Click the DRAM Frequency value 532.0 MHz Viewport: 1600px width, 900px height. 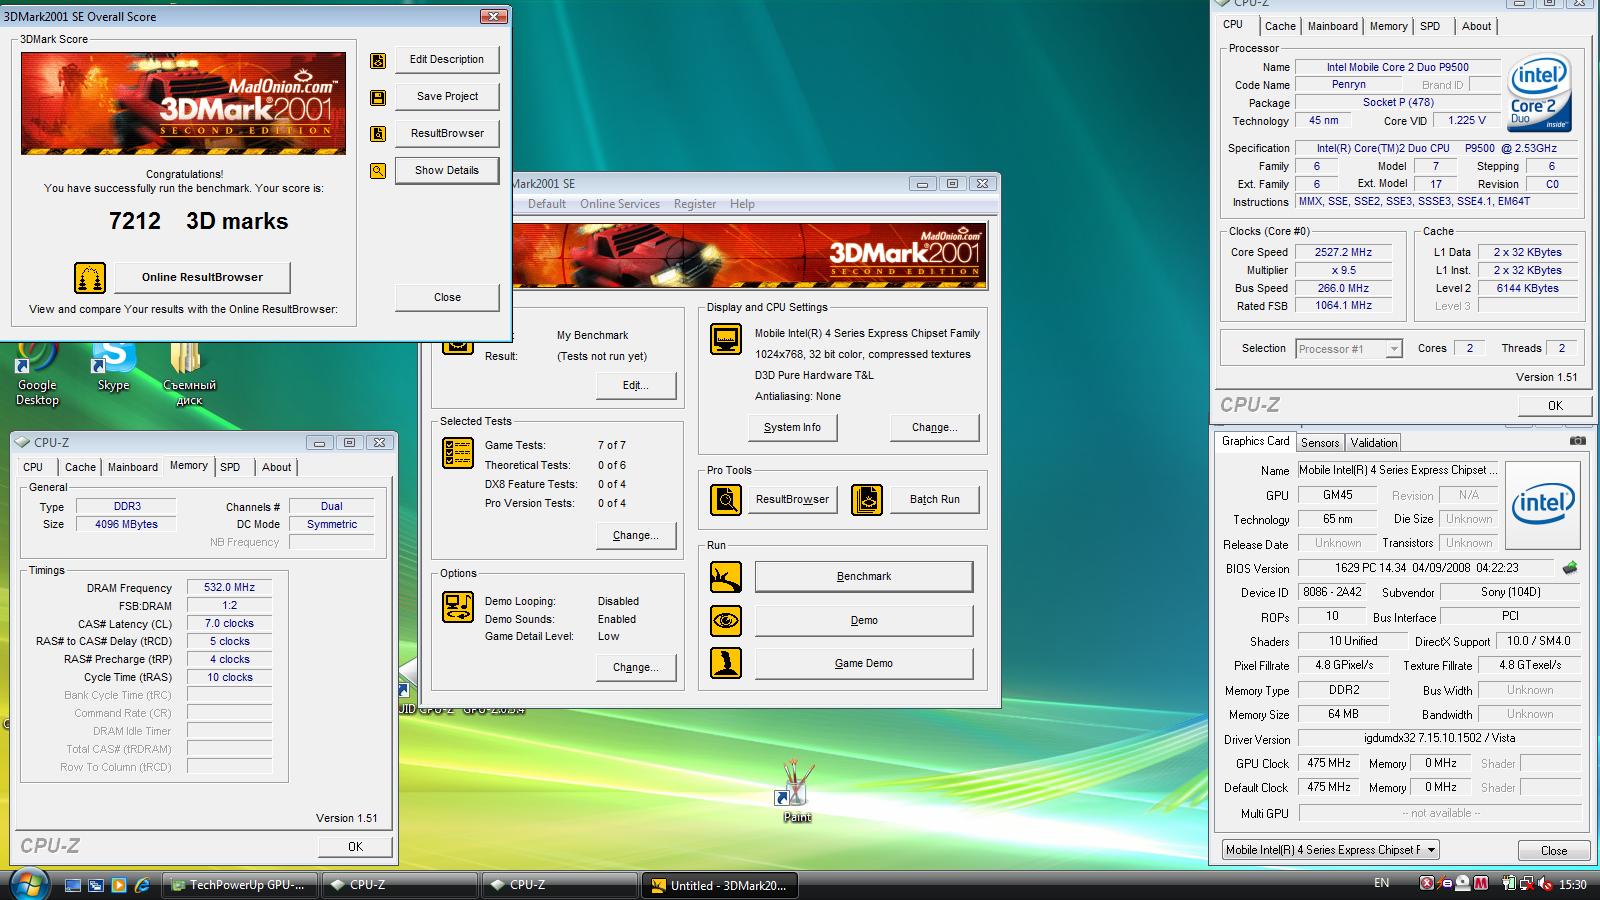229,588
